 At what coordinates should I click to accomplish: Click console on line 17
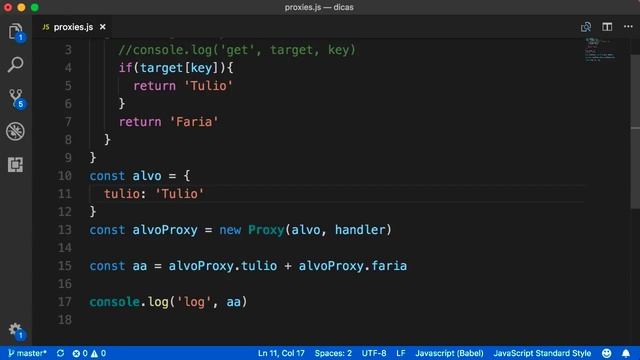tap(115, 302)
